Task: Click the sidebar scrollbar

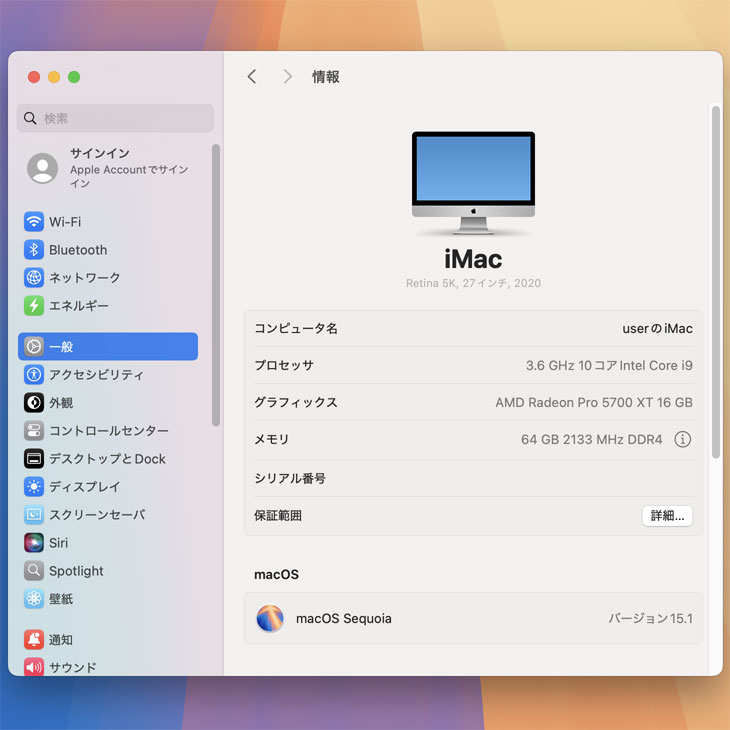Action: [x=216, y=285]
